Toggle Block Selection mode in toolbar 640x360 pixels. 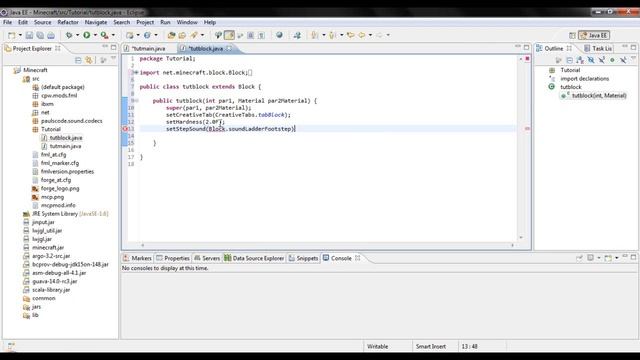pyautogui.click(x=251, y=36)
